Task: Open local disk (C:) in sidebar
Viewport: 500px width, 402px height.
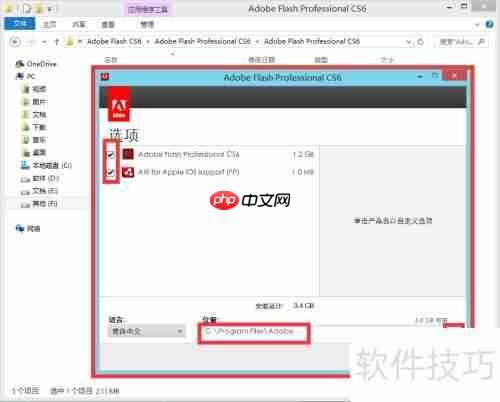Action: [46, 165]
